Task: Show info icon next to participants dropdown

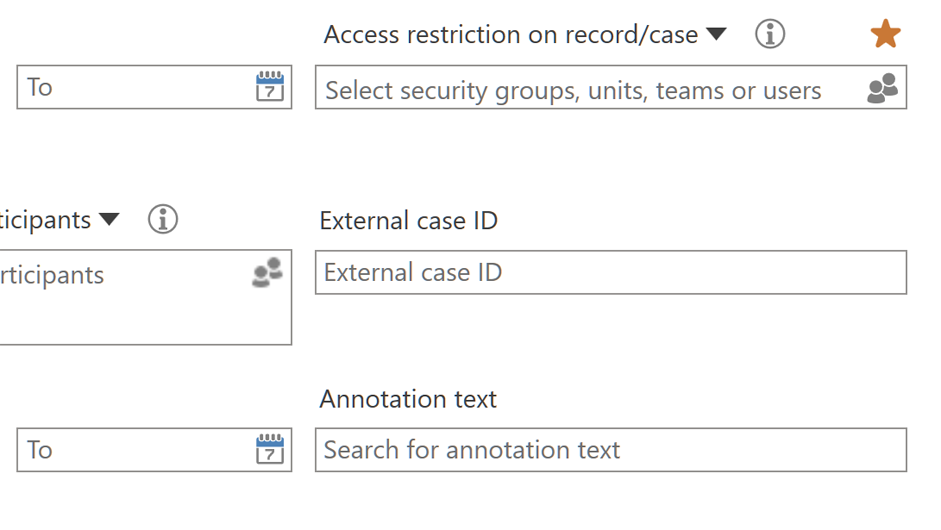Action: pyautogui.click(x=162, y=219)
